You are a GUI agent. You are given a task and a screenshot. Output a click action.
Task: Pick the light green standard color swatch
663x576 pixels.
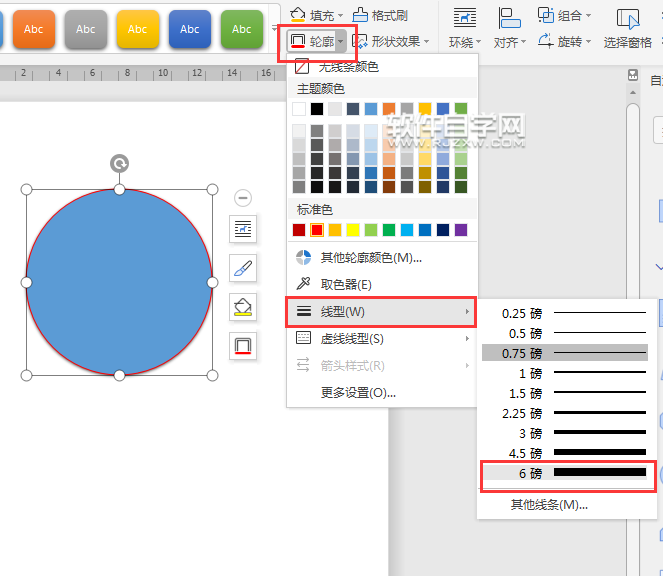(371, 230)
